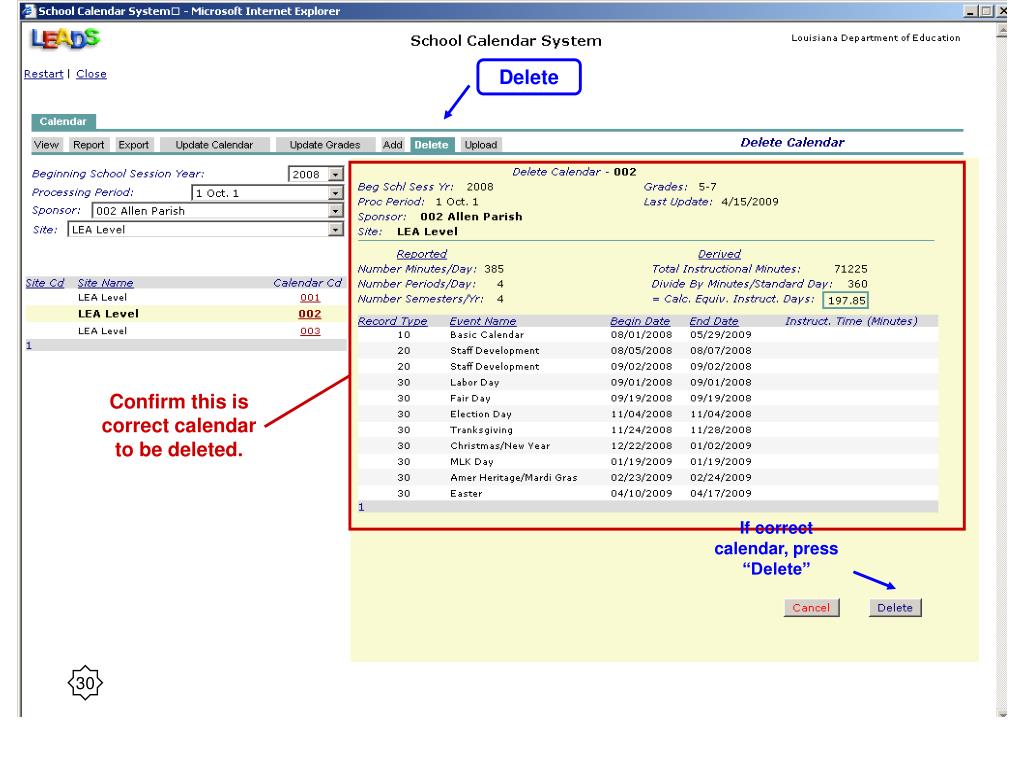Click the Close link under the logo

(x=91, y=74)
